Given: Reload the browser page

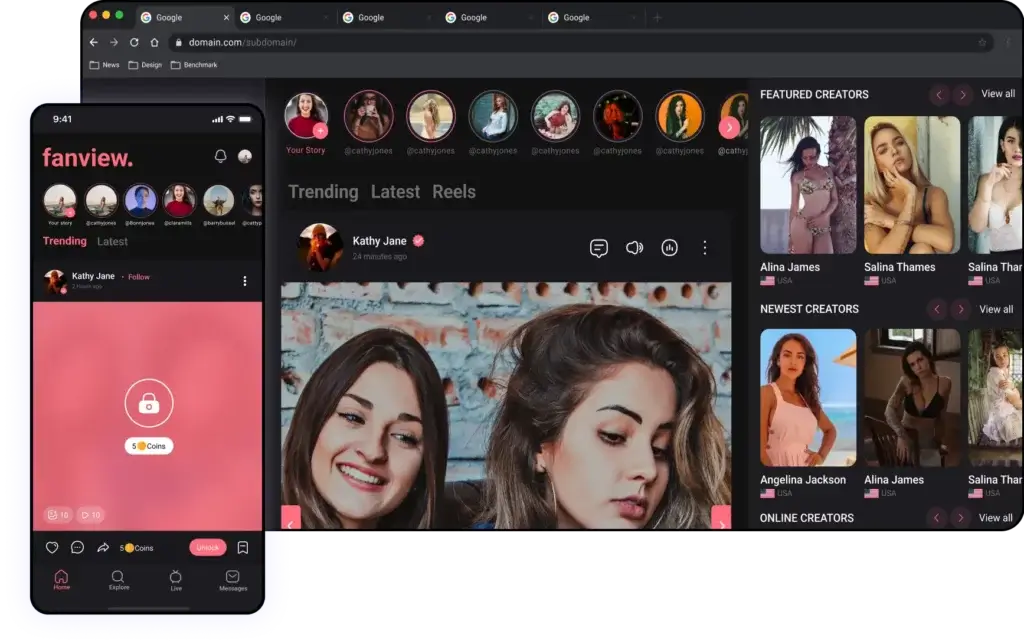Looking at the screenshot, I should (134, 42).
